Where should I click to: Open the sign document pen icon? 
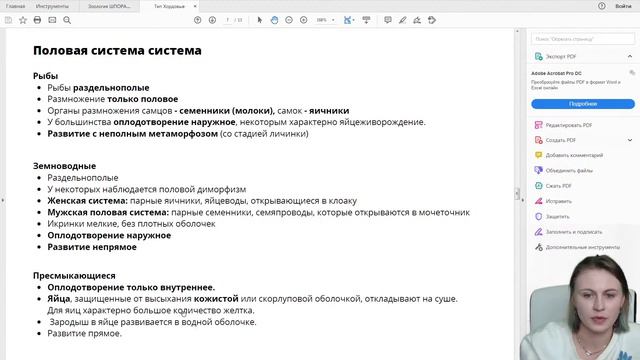[417, 20]
